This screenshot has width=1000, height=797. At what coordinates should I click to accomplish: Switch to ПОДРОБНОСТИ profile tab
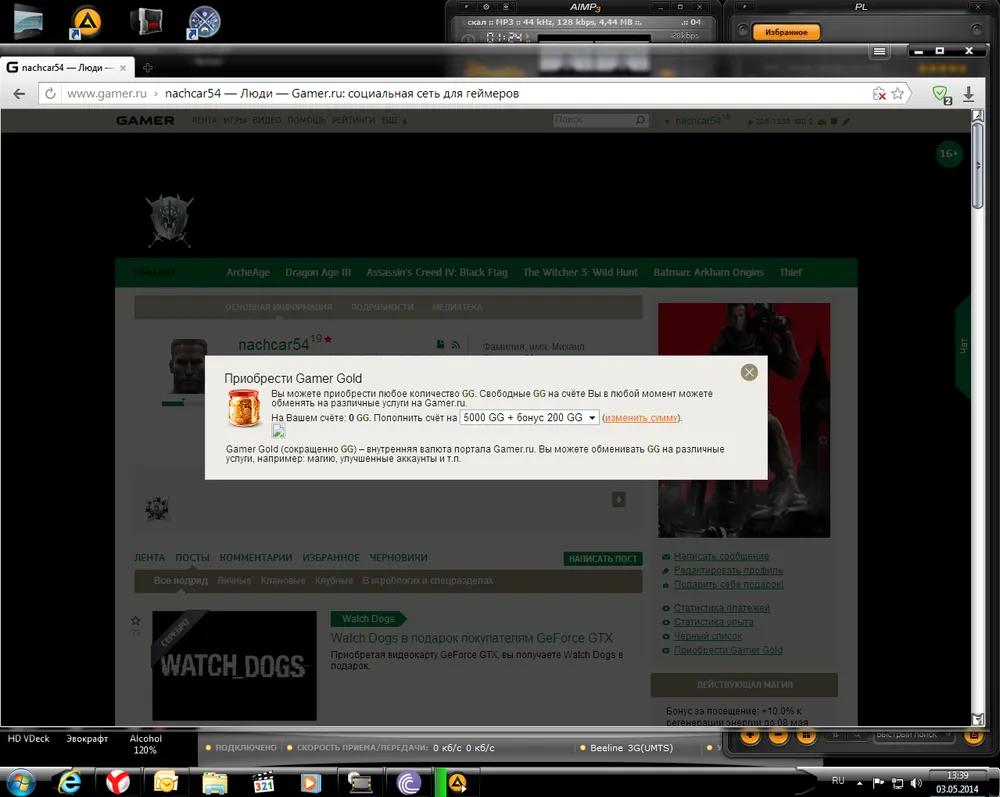[382, 307]
